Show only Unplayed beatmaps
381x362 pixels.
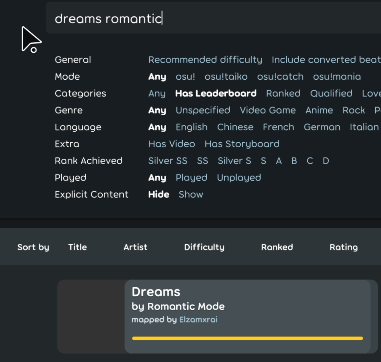tap(239, 178)
